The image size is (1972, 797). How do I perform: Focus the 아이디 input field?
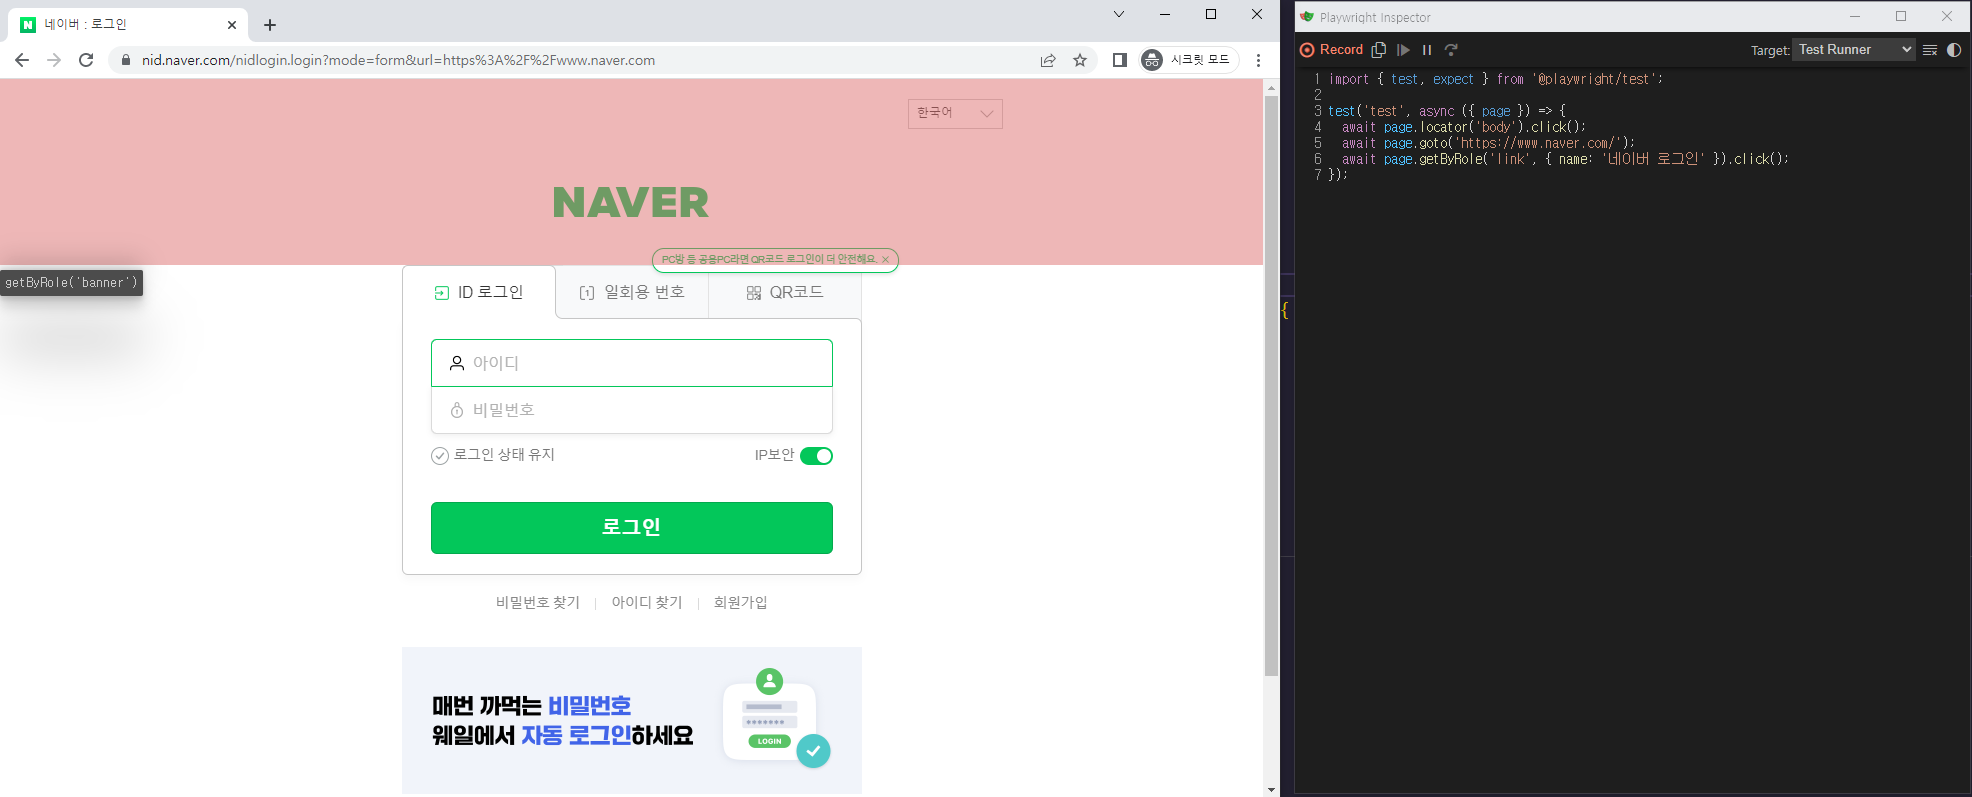[x=632, y=363]
